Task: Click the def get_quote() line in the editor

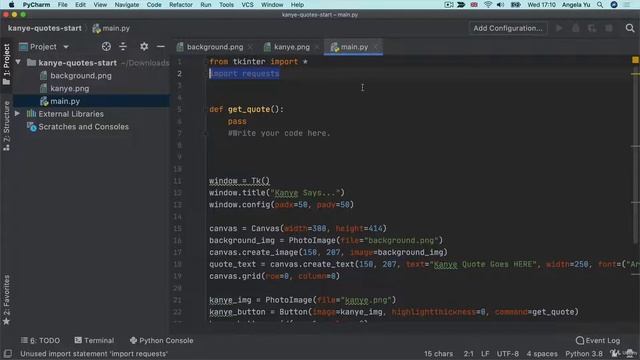Action: pos(246,109)
